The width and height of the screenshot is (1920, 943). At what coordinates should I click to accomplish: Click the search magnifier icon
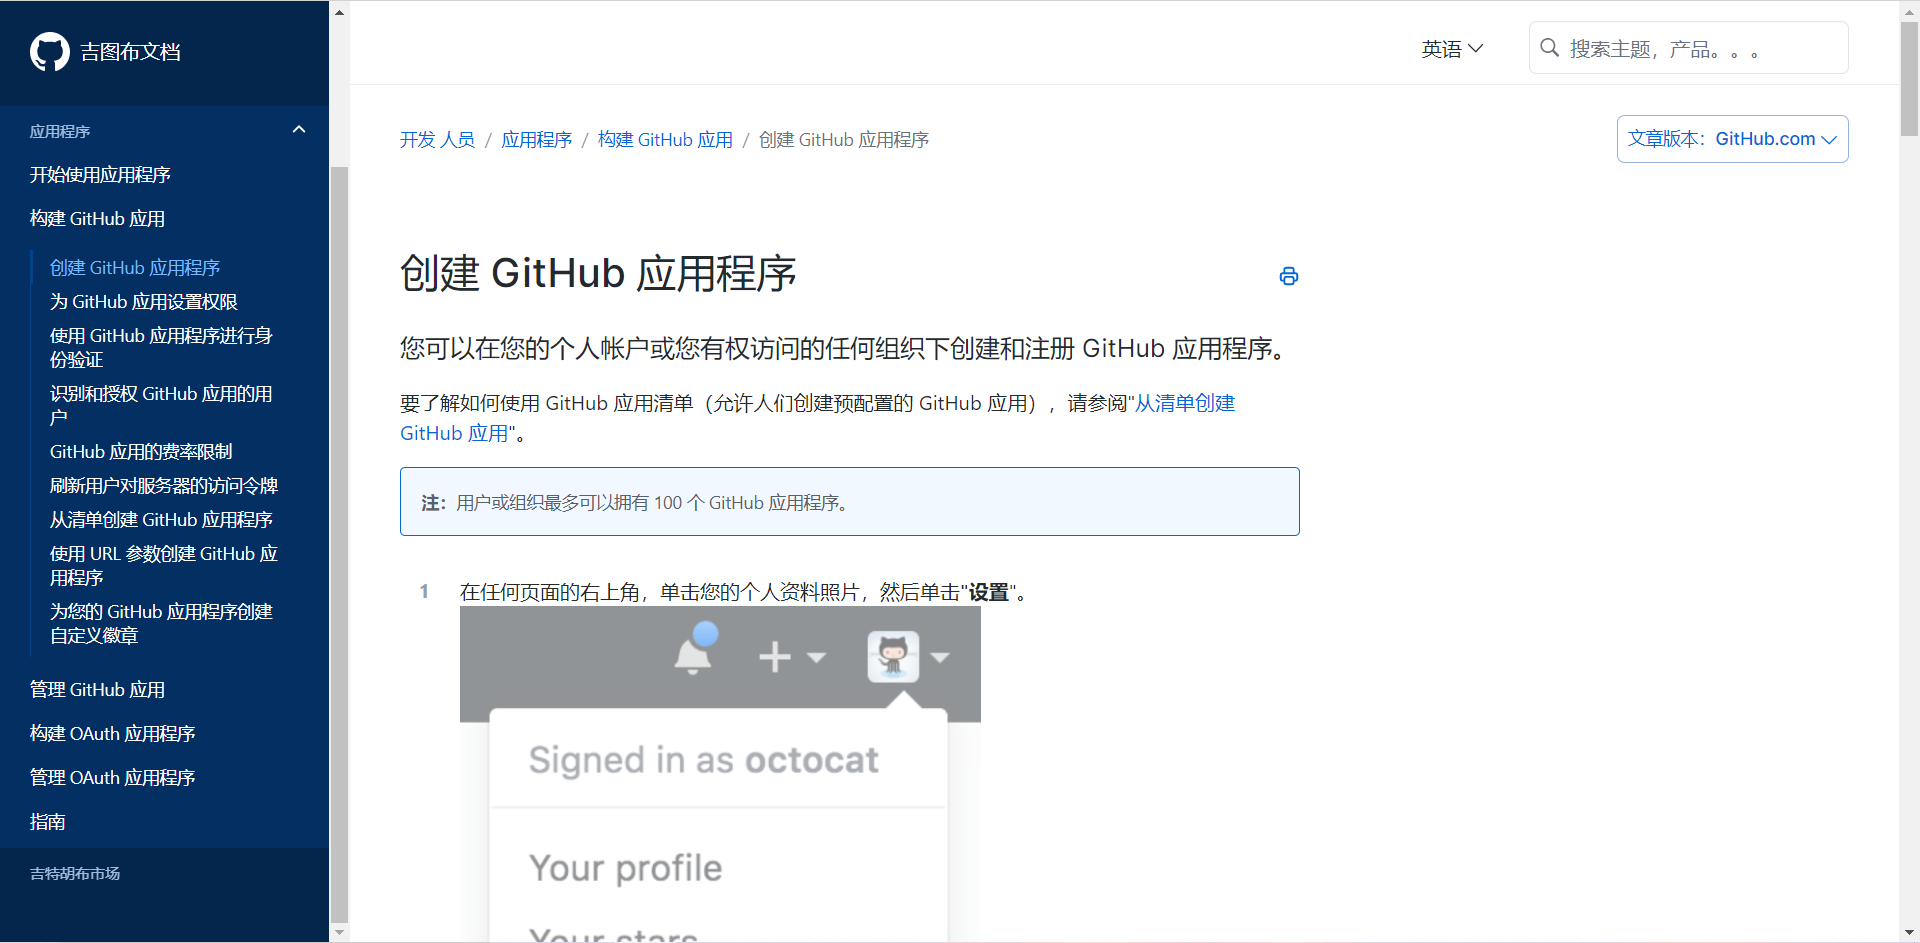point(1550,48)
